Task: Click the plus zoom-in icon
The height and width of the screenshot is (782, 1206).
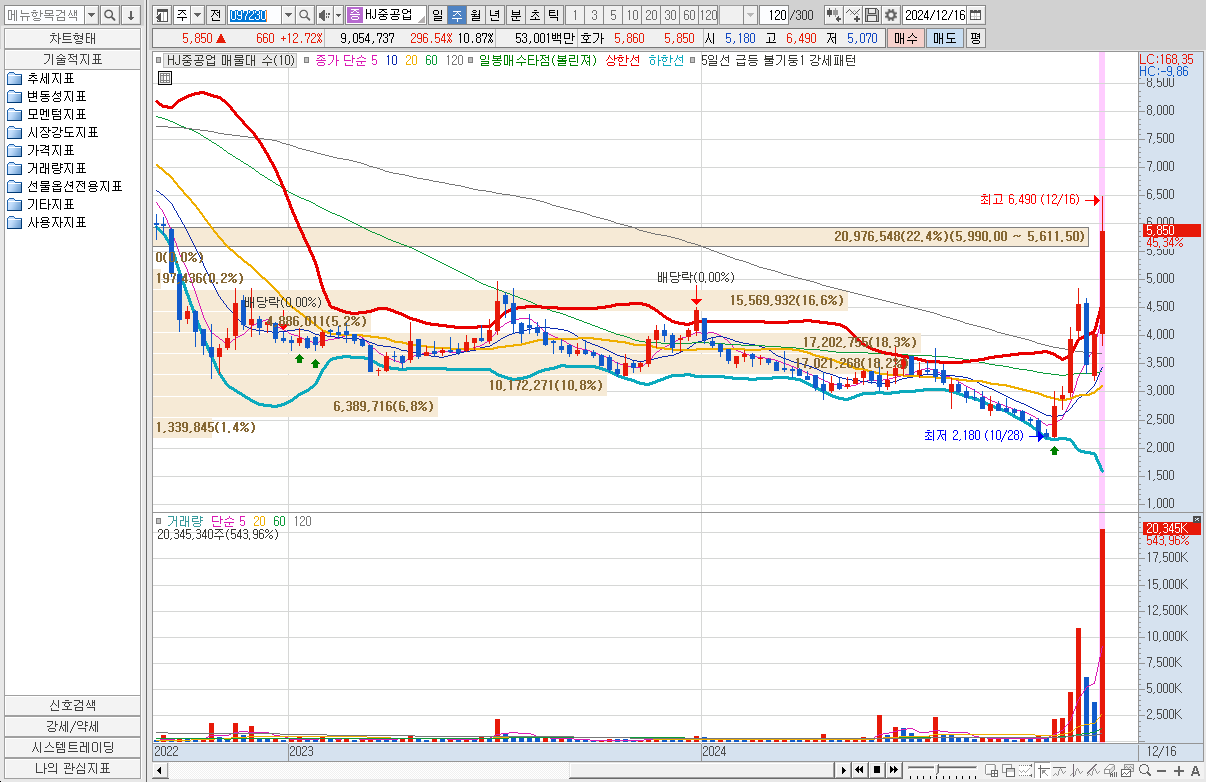Action: click(x=1179, y=771)
